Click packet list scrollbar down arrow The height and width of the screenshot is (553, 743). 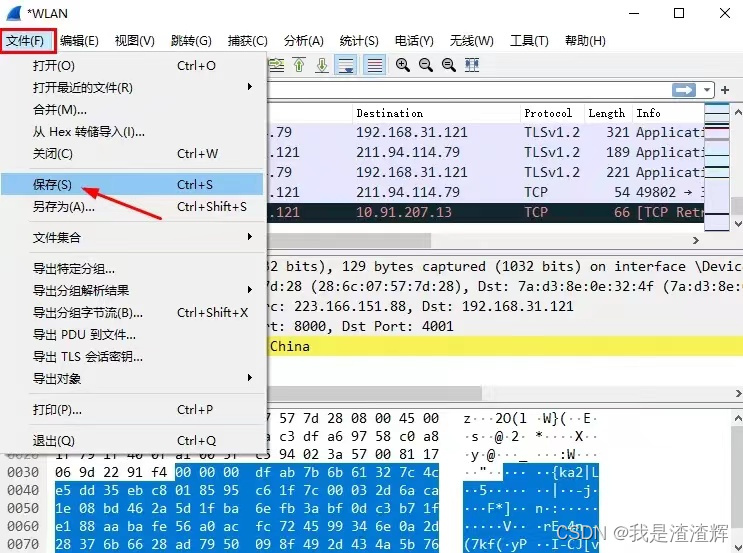coord(737,224)
